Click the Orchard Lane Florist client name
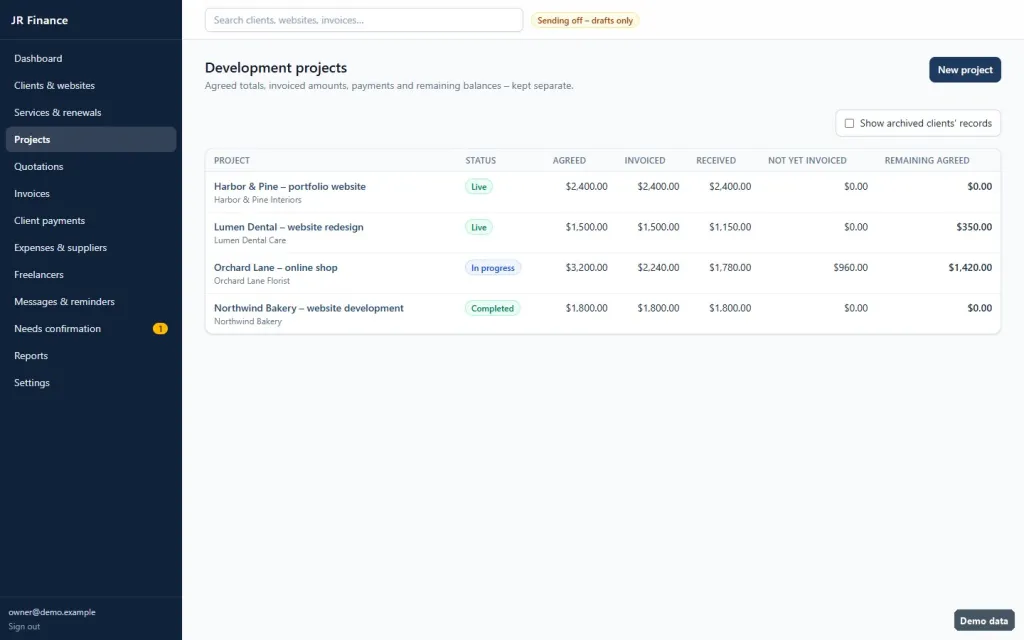This screenshot has width=1024, height=640. [x=252, y=281]
